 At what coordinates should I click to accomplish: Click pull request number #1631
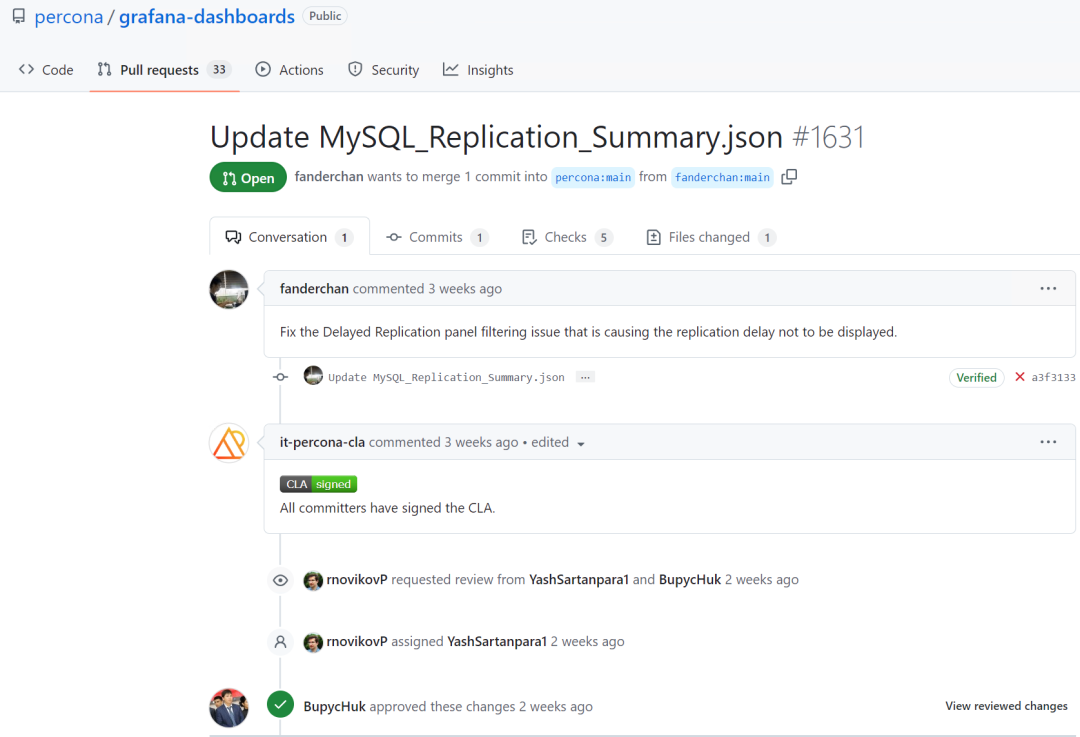[x=829, y=136]
